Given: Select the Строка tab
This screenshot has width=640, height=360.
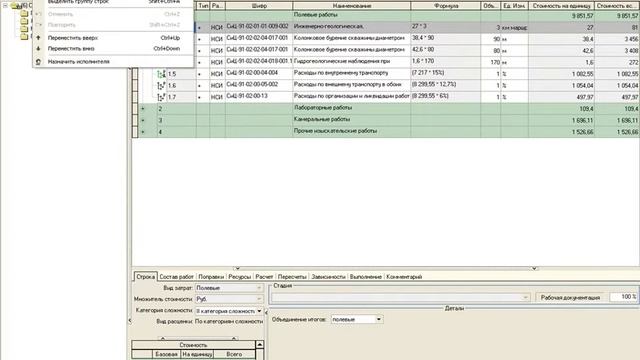Looking at the screenshot, I should [145, 277].
